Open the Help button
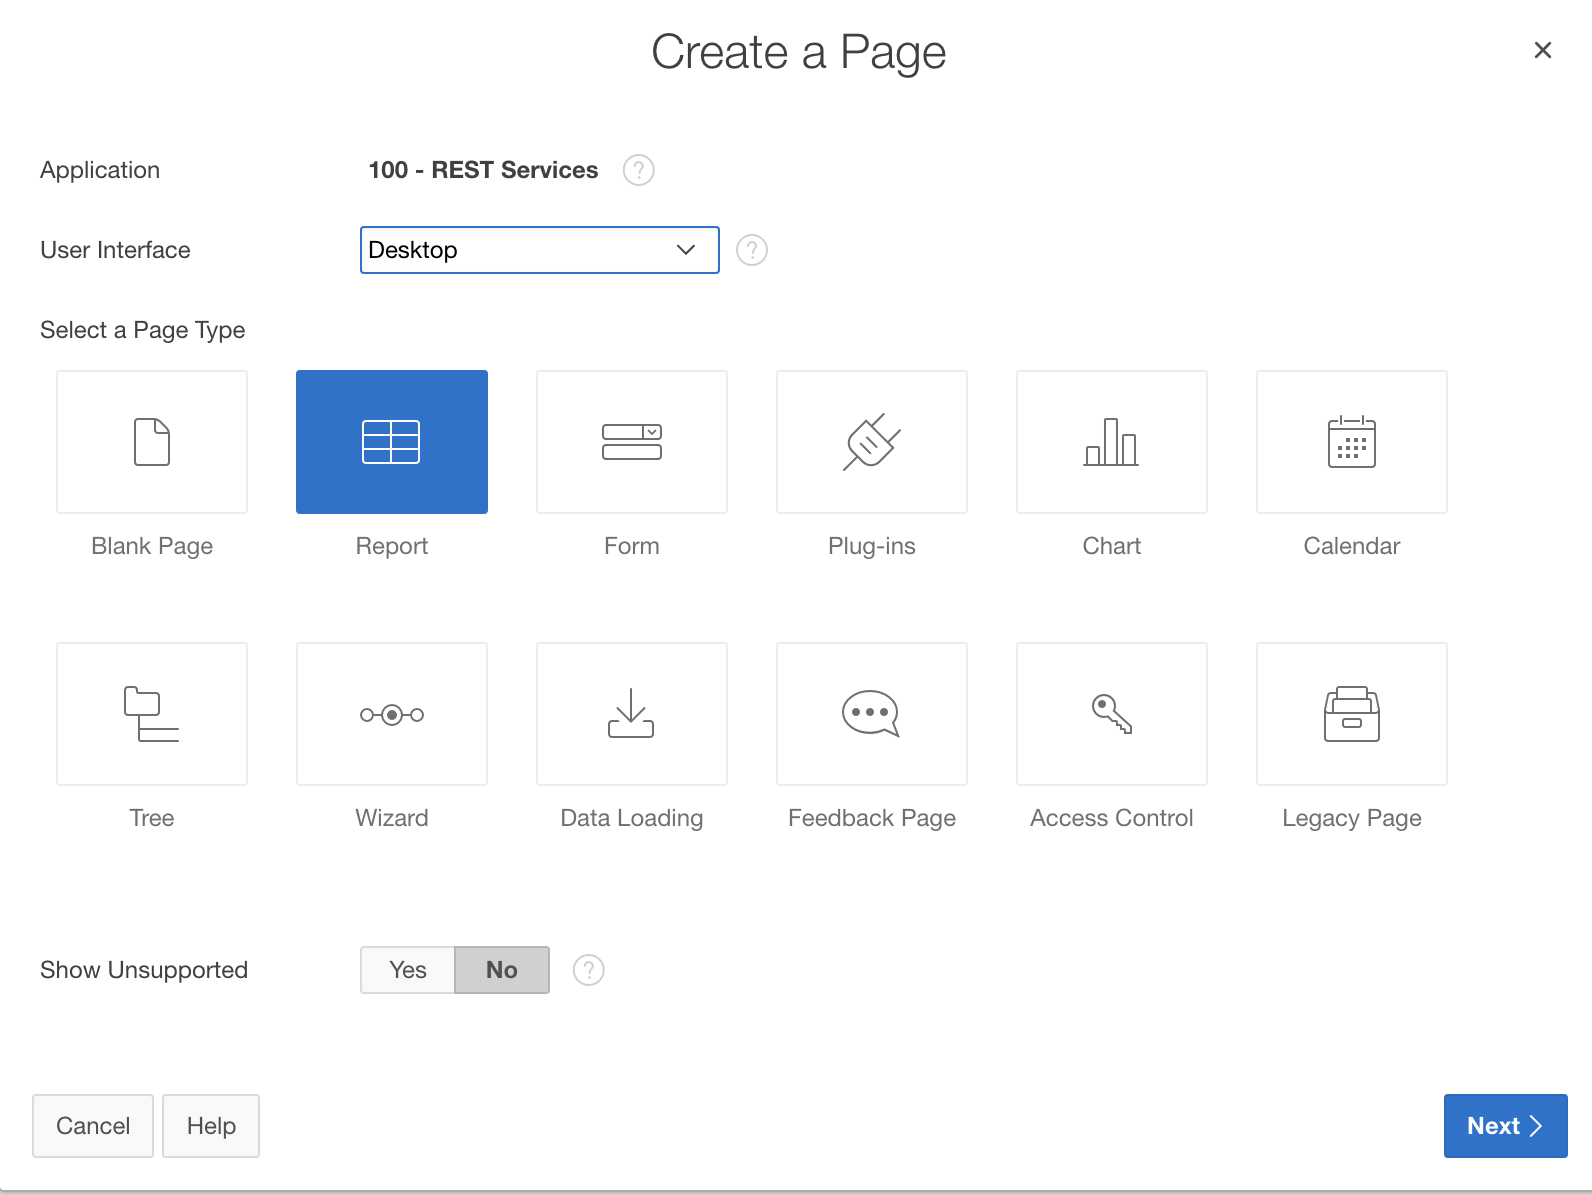 pyautogui.click(x=211, y=1126)
